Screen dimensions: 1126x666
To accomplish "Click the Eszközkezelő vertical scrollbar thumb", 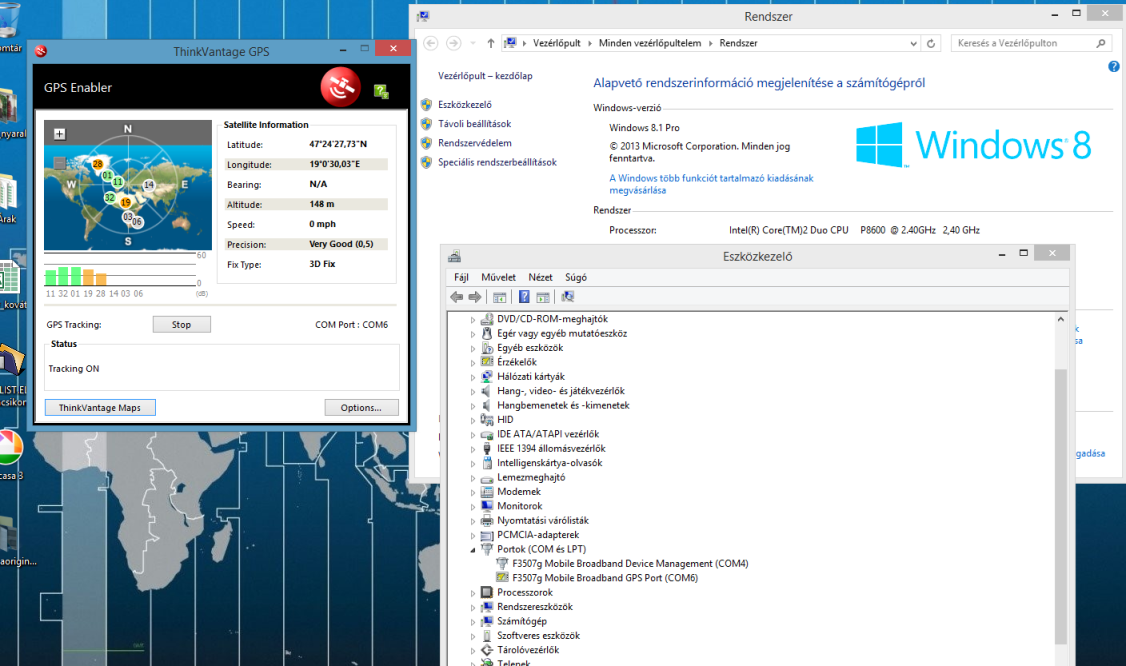I will [1061, 507].
